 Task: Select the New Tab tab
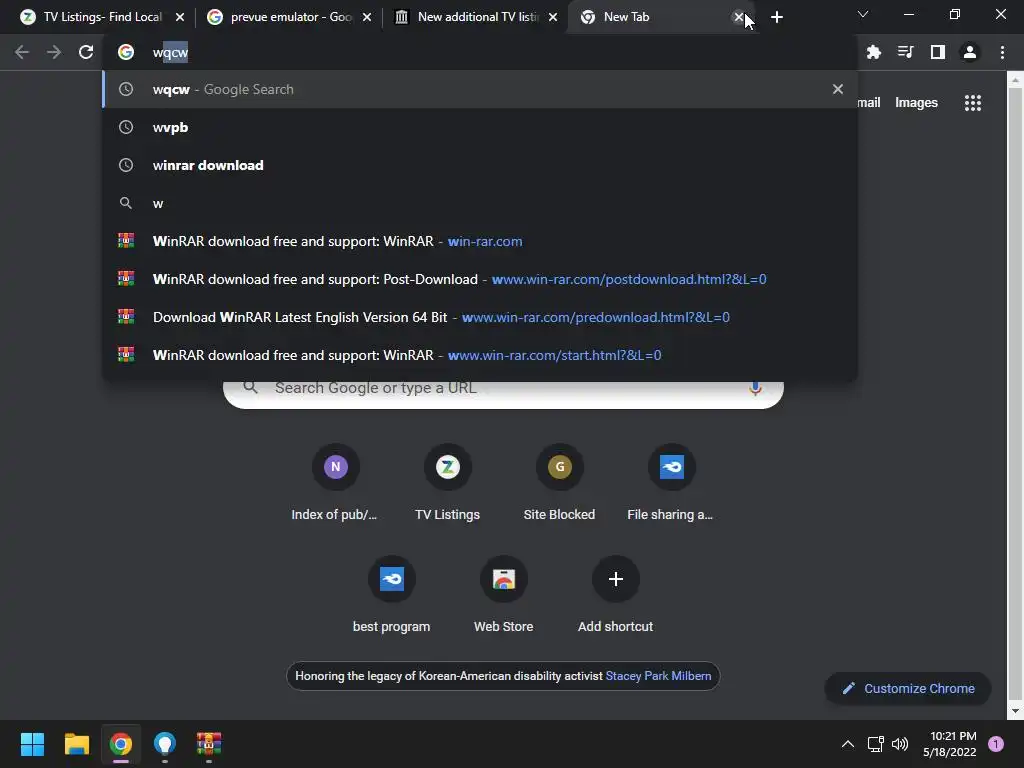[x=660, y=17]
